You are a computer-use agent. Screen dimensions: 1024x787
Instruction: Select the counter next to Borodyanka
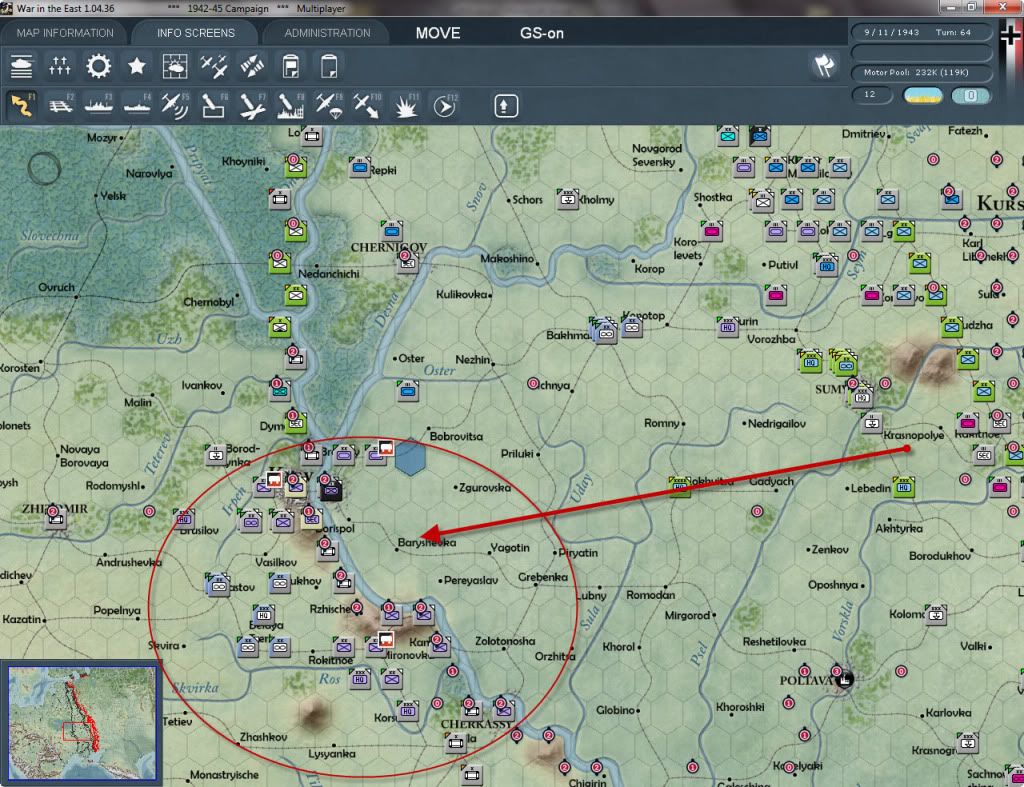click(216, 455)
